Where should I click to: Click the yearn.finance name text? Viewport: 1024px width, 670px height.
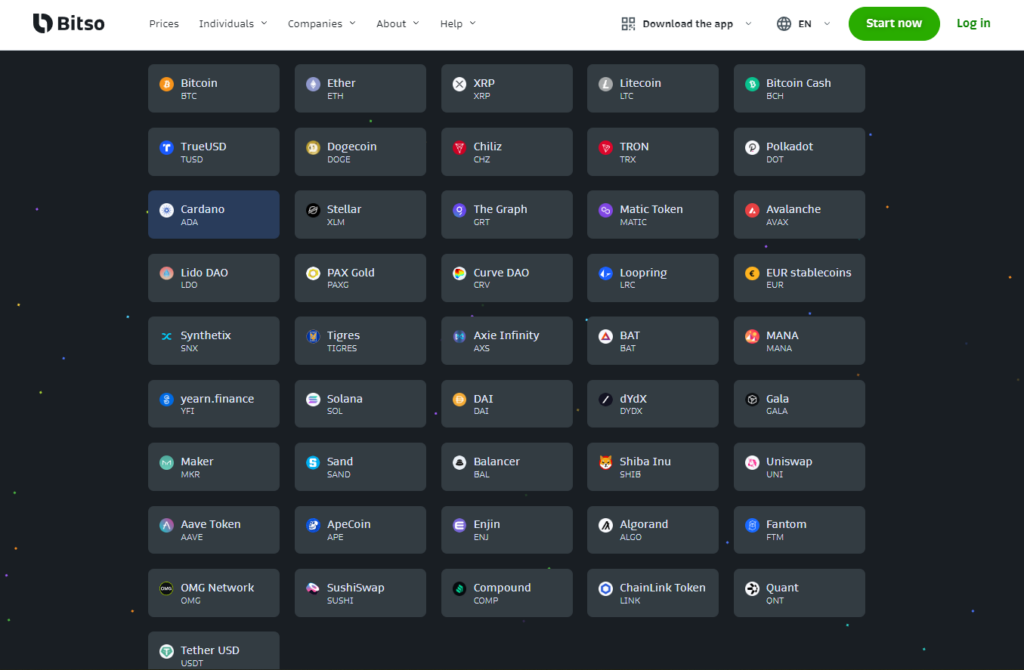(217, 398)
